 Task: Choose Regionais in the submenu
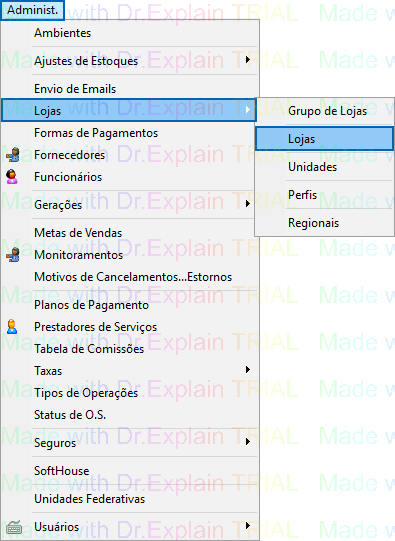pyautogui.click(x=324, y=223)
